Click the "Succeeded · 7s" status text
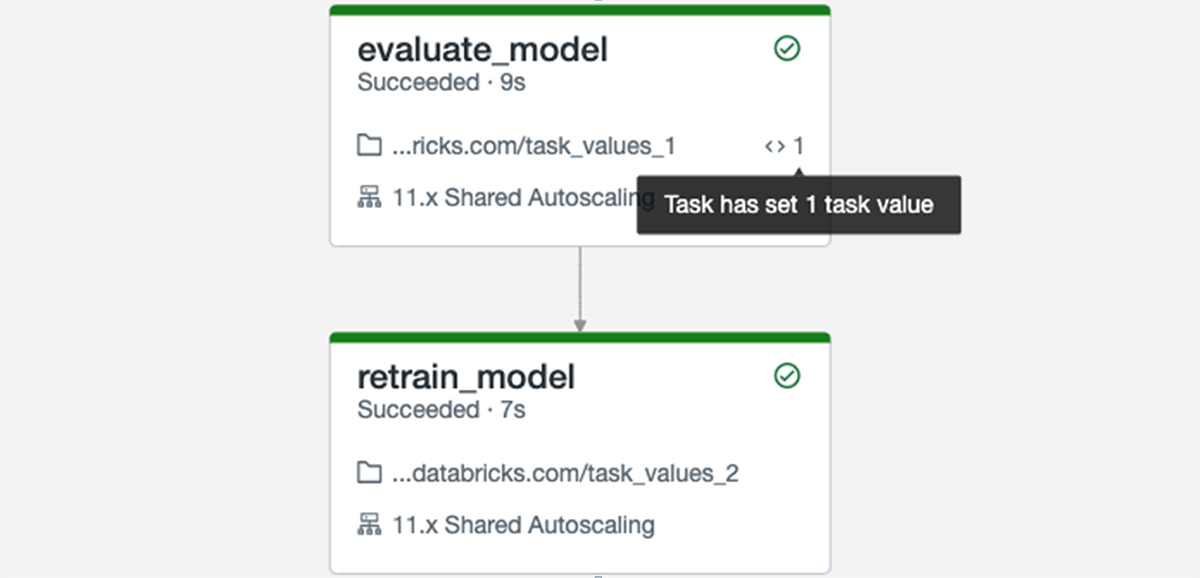Screen dimensions: 1200x578 pos(441,410)
